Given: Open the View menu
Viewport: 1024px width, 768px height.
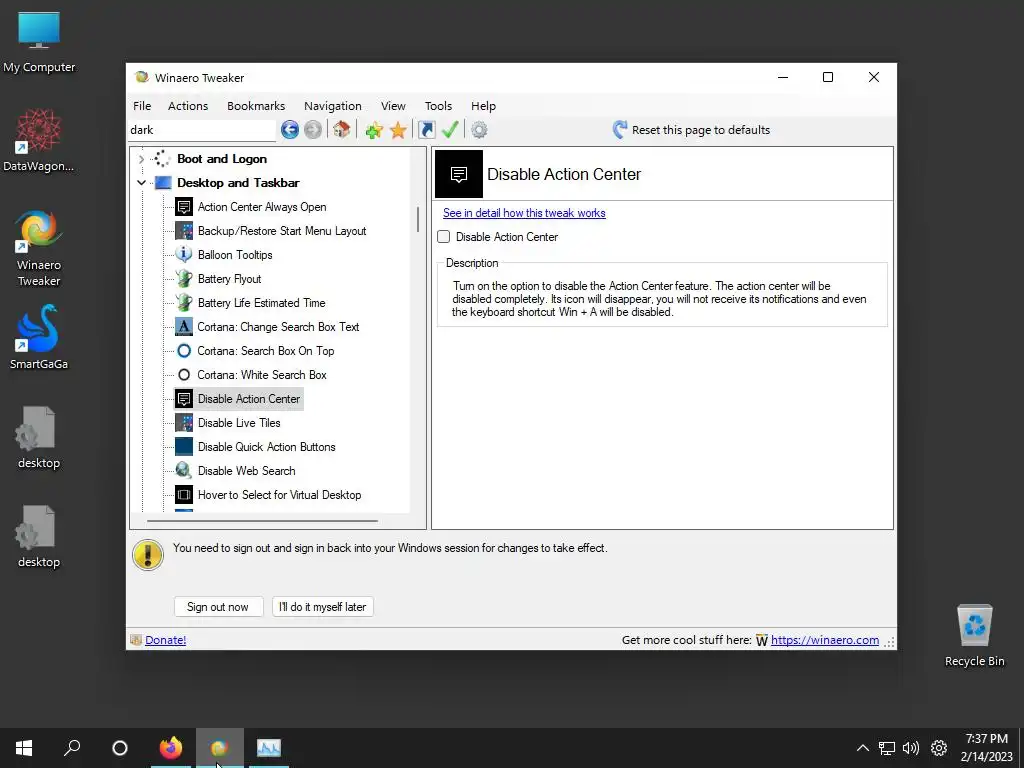Looking at the screenshot, I should click(393, 106).
